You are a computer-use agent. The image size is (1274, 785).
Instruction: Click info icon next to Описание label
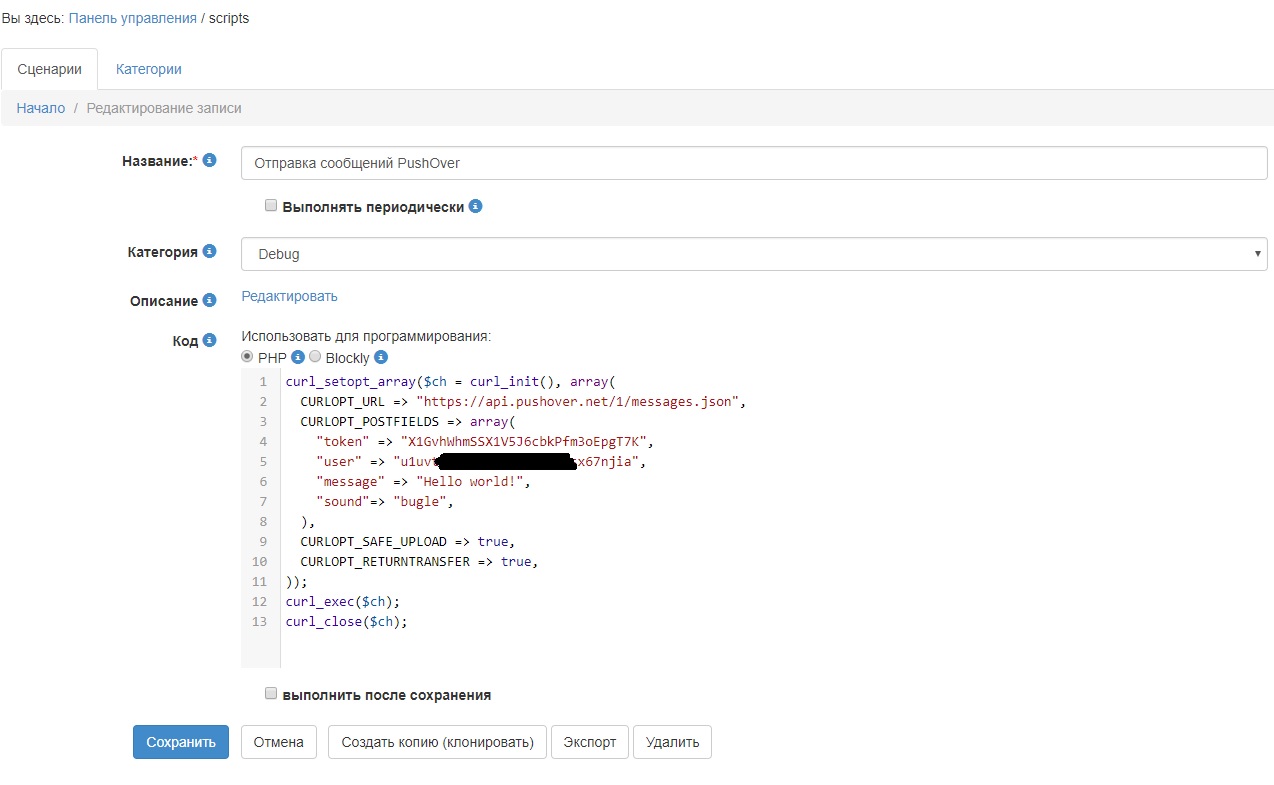click(210, 300)
